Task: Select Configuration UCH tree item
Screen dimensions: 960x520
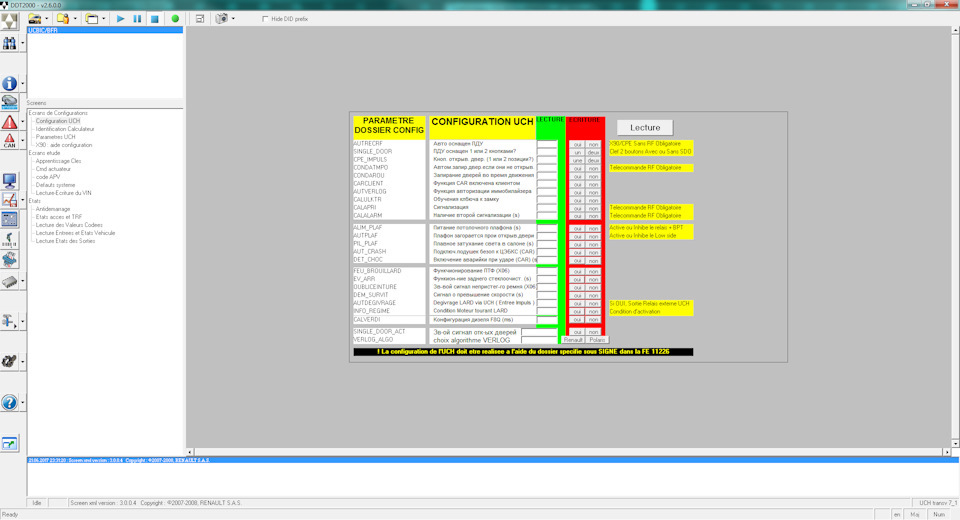Action: (58, 121)
